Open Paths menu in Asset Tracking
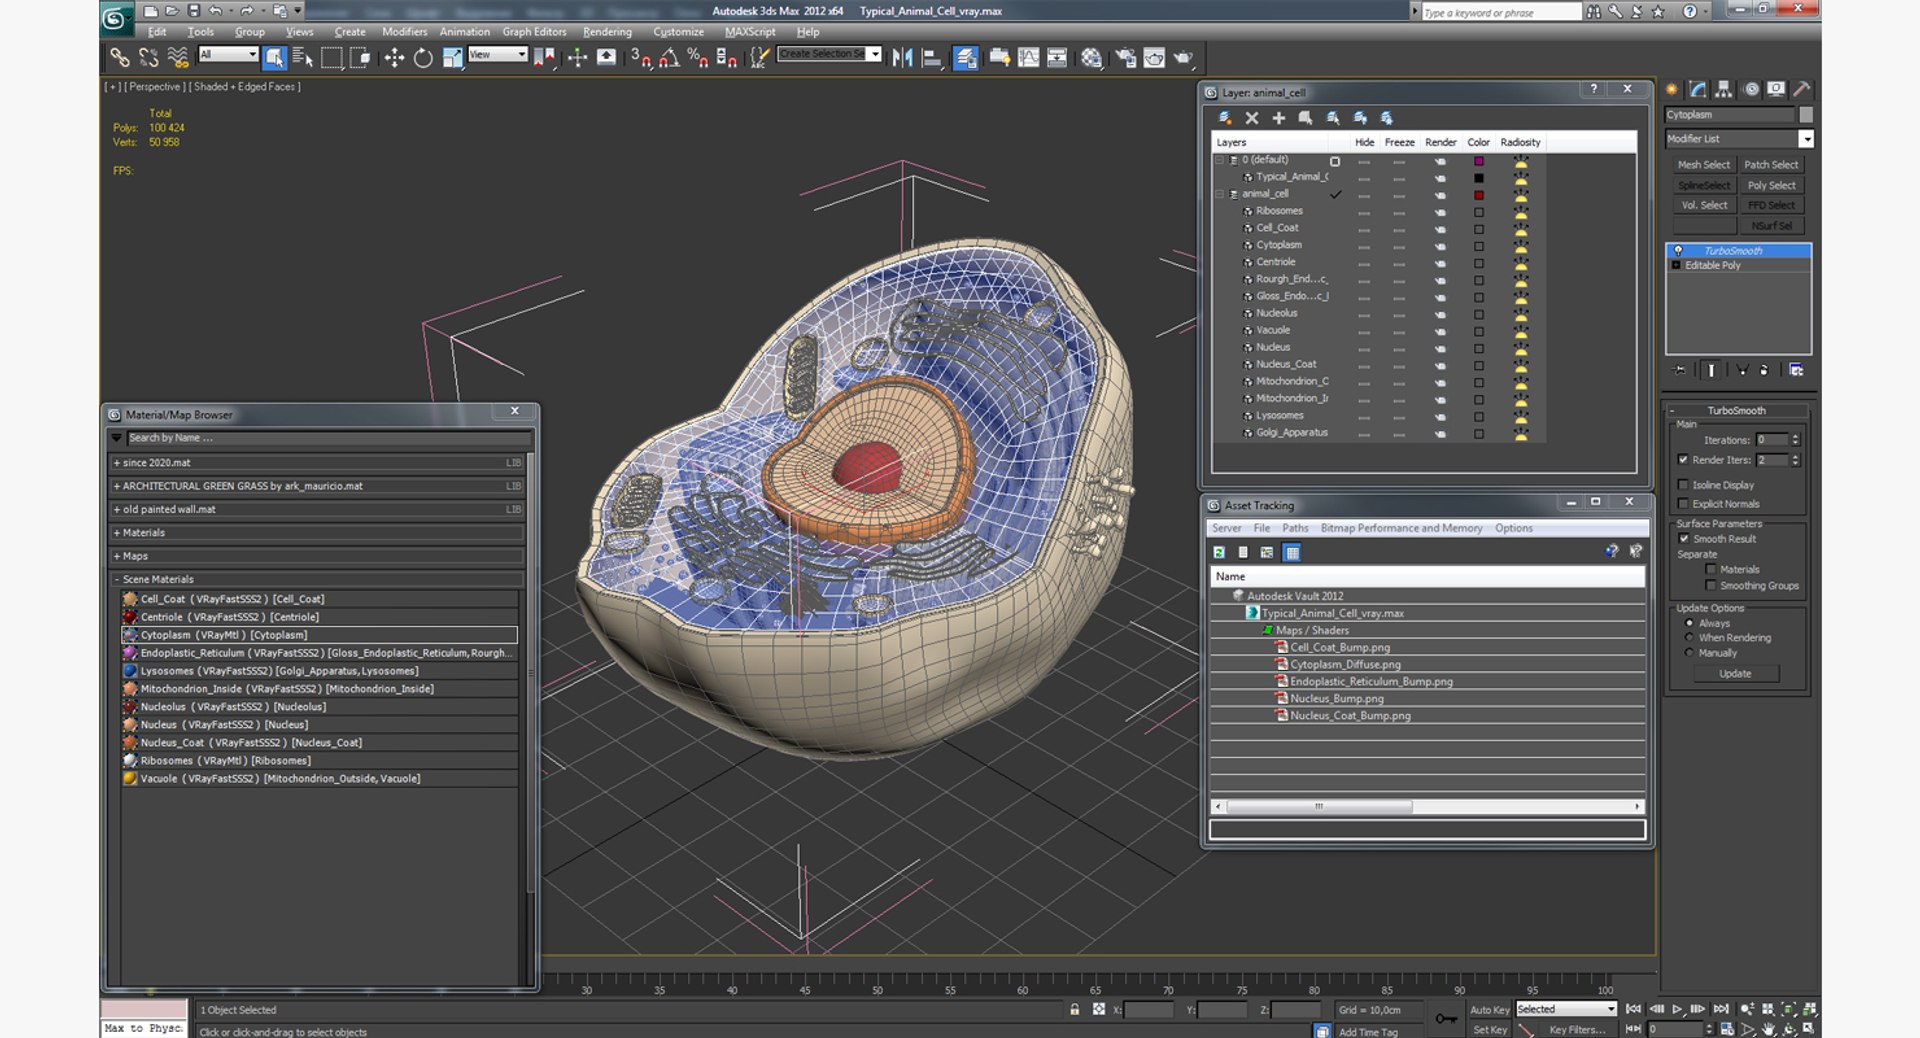Image resolution: width=1920 pixels, height=1038 pixels. [x=1295, y=528]
